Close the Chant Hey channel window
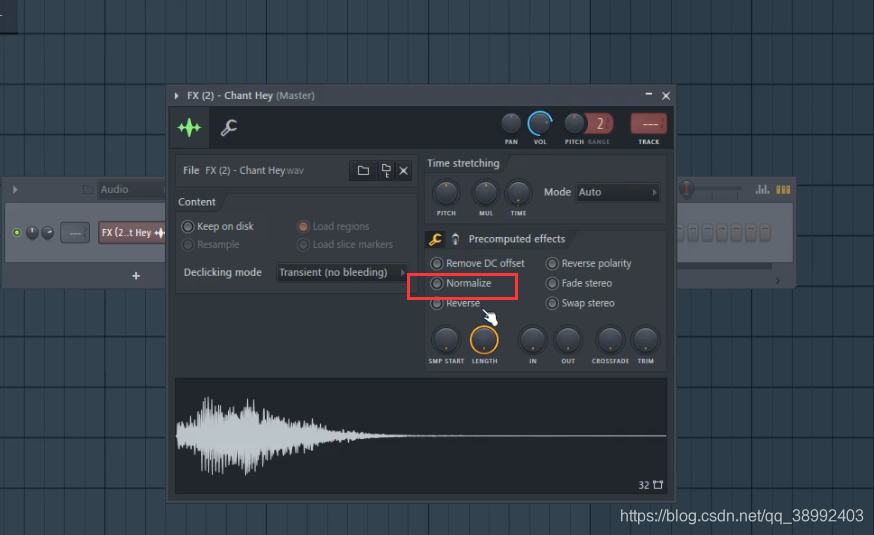 (x=666, y=96)
